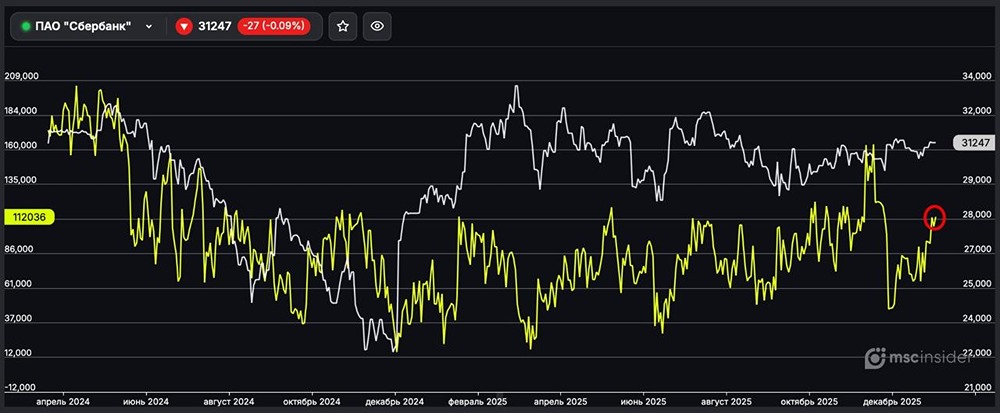Screen dimensions: 1000x413
Task: Toggle the eye visibility button
Action: click(x=378, y=26)
